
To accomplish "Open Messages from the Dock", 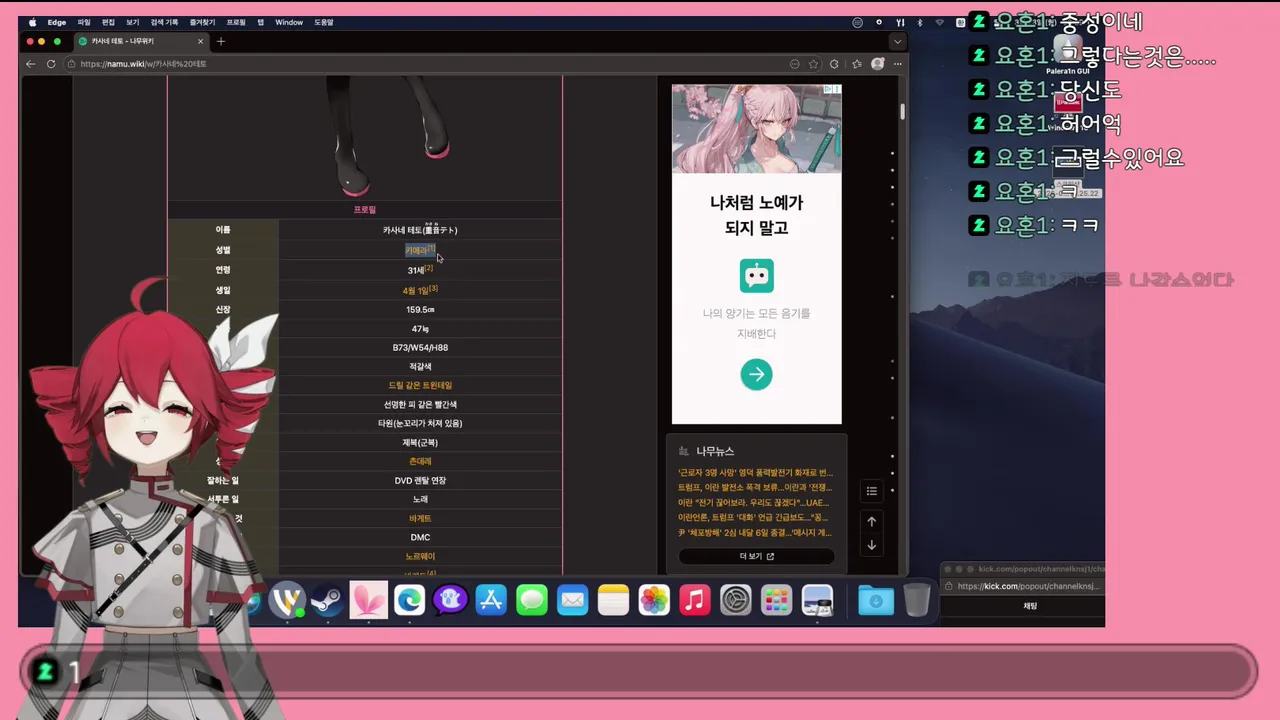I will click(532, 601).
